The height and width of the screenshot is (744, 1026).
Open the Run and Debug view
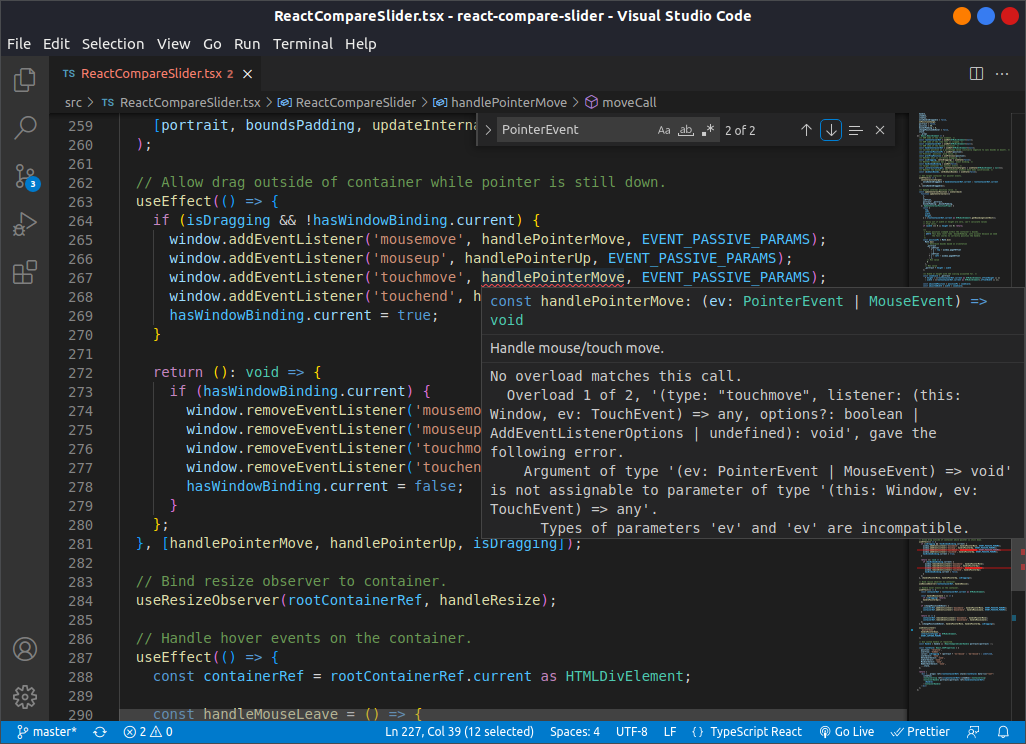click(25, 224)
